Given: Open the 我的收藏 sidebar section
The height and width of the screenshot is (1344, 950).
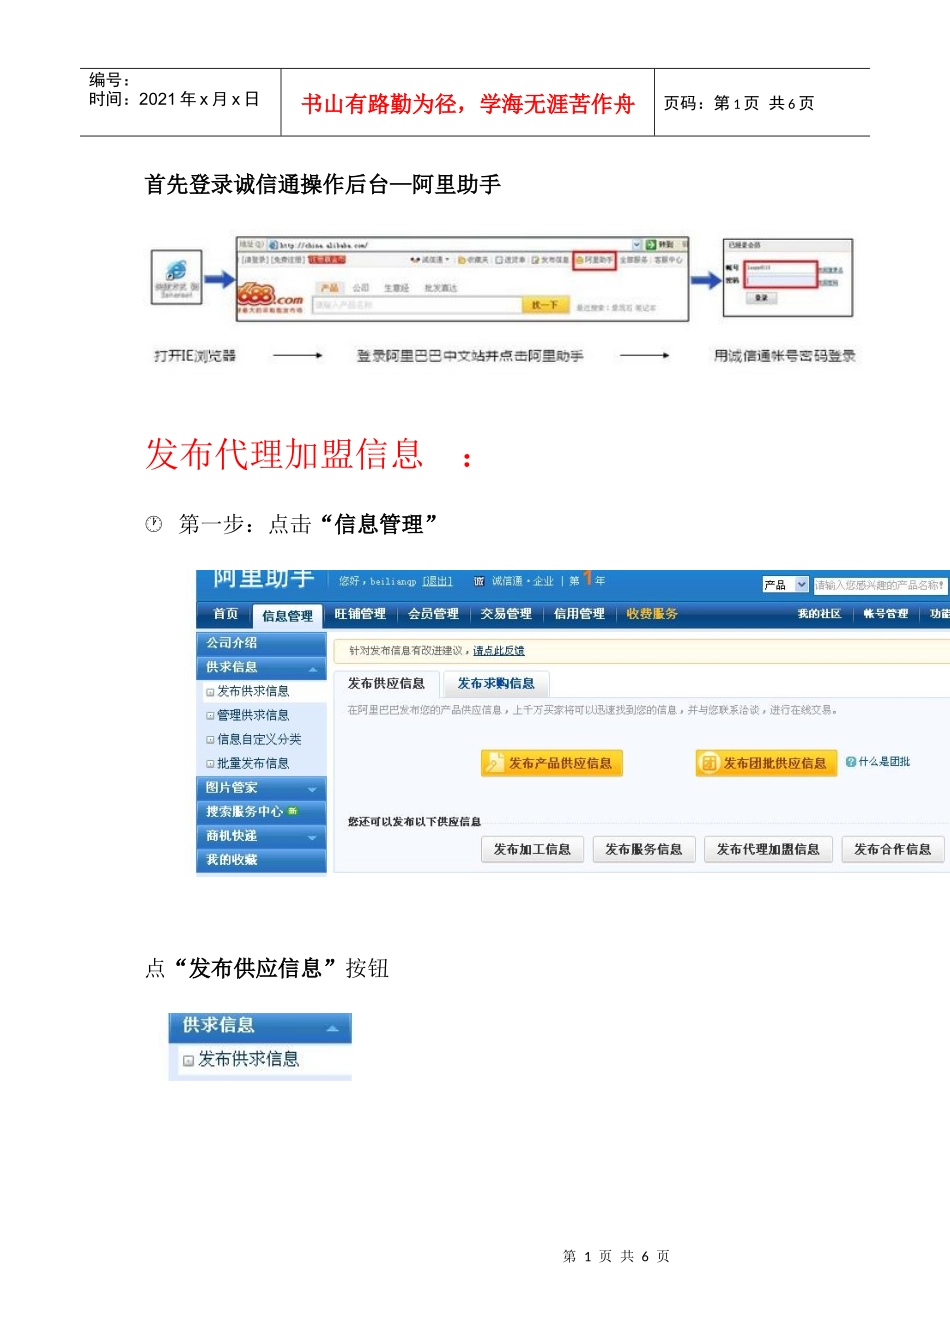Looking at the screenshot, I should [x=261, y=860].
